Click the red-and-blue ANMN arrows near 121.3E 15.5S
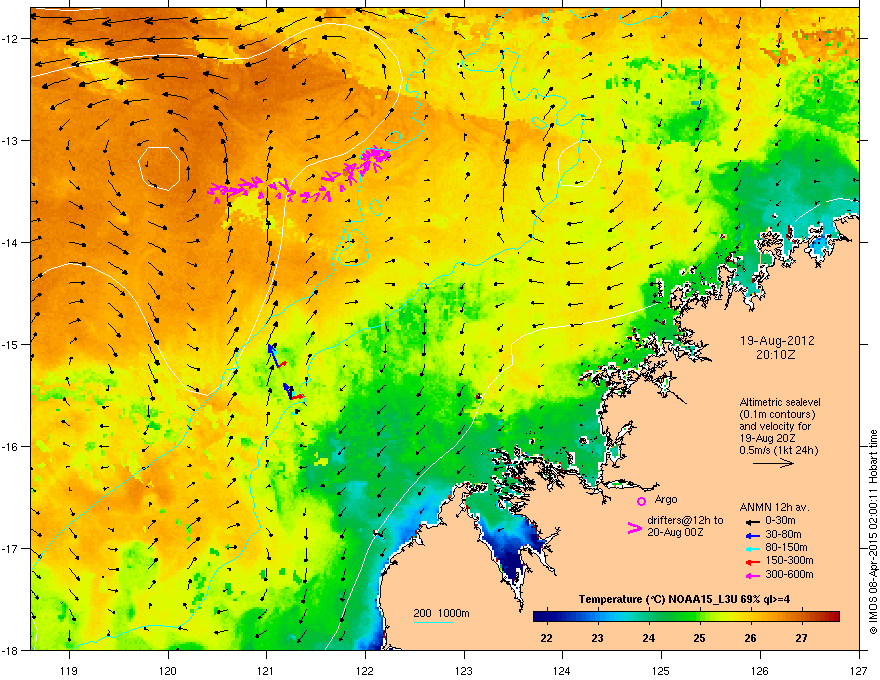The height and width of the screenshot is (680, 880). coord(292,392)
